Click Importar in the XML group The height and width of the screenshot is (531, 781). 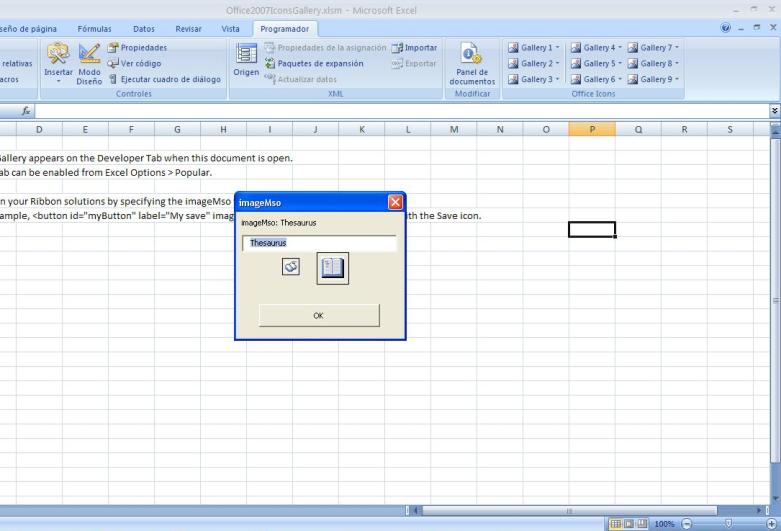(414, 47)
